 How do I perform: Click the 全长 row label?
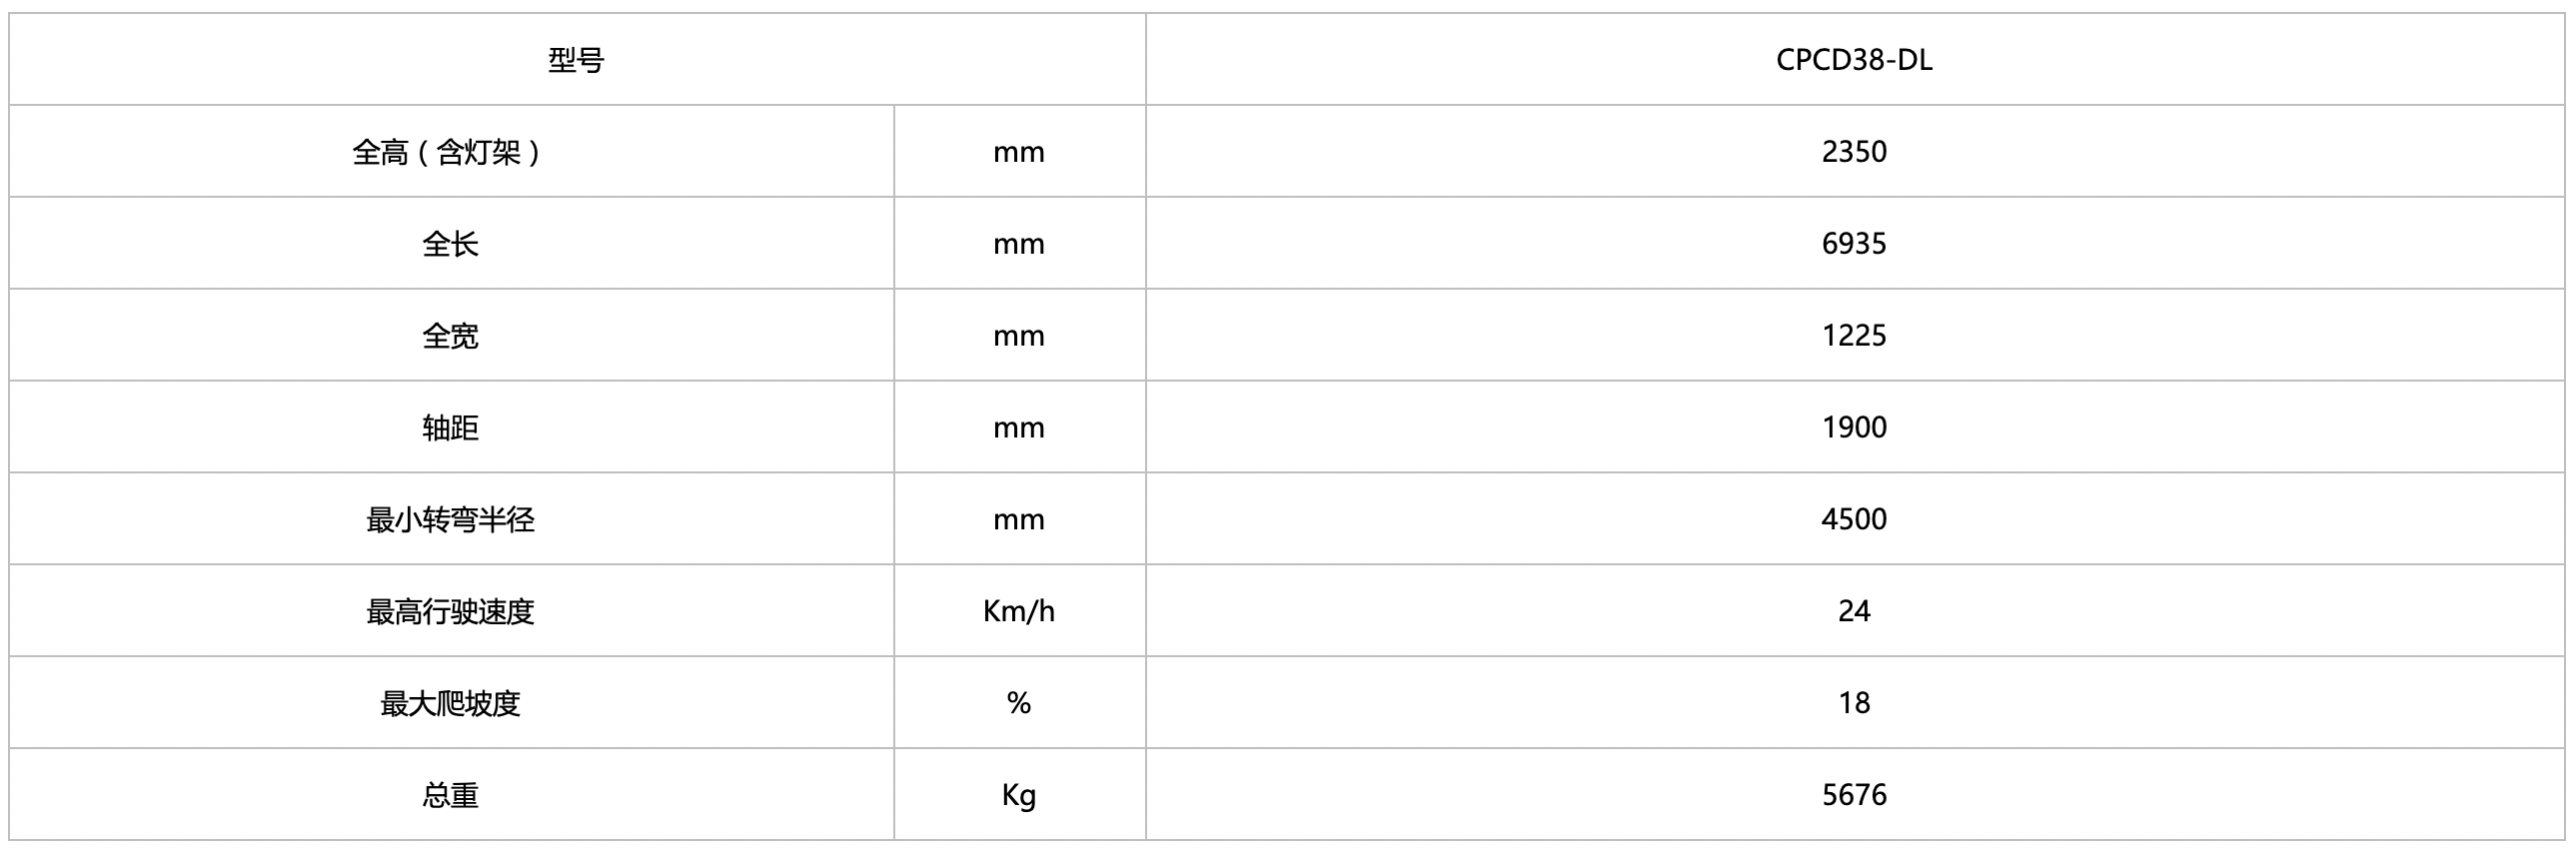(450, 244)
